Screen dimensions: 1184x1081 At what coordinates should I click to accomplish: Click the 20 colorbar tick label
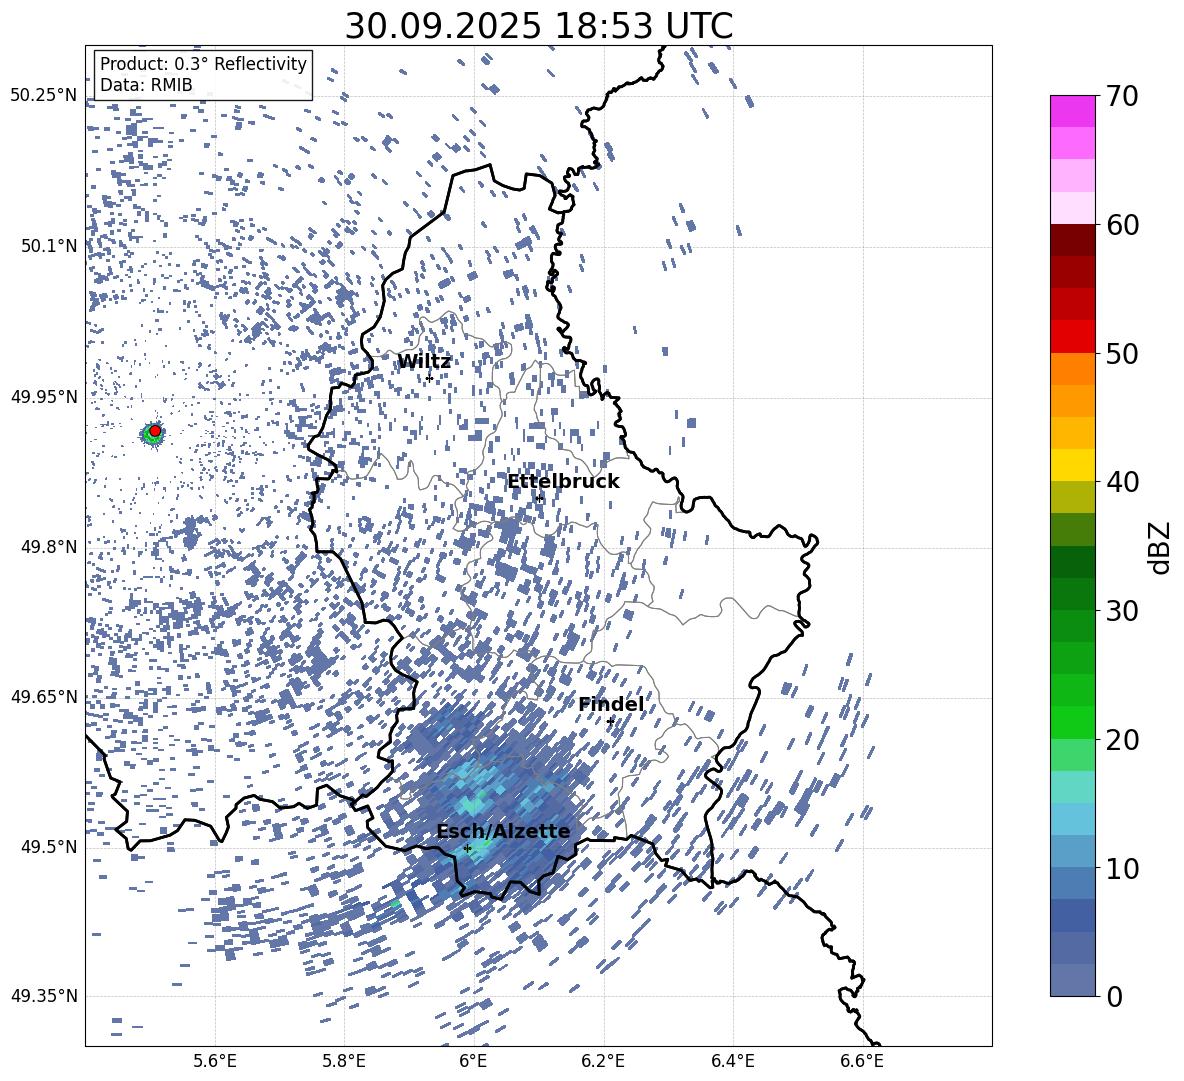[x=1123, y=740]
